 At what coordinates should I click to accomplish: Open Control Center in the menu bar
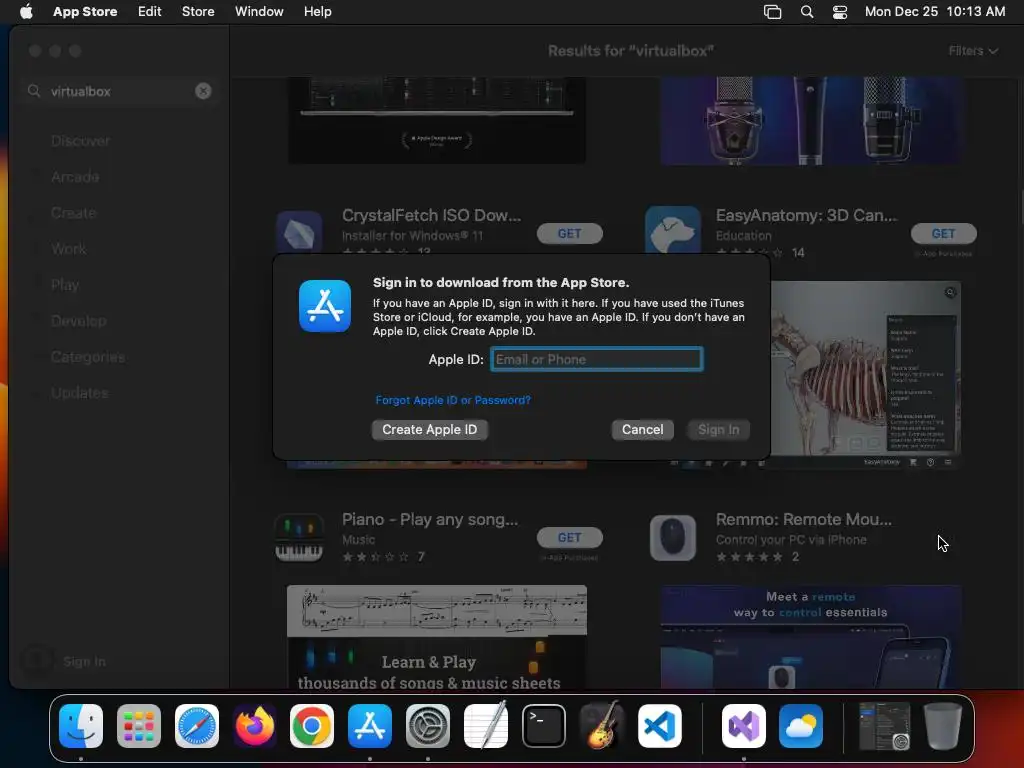pyautogui.click(x=840, y=12)
